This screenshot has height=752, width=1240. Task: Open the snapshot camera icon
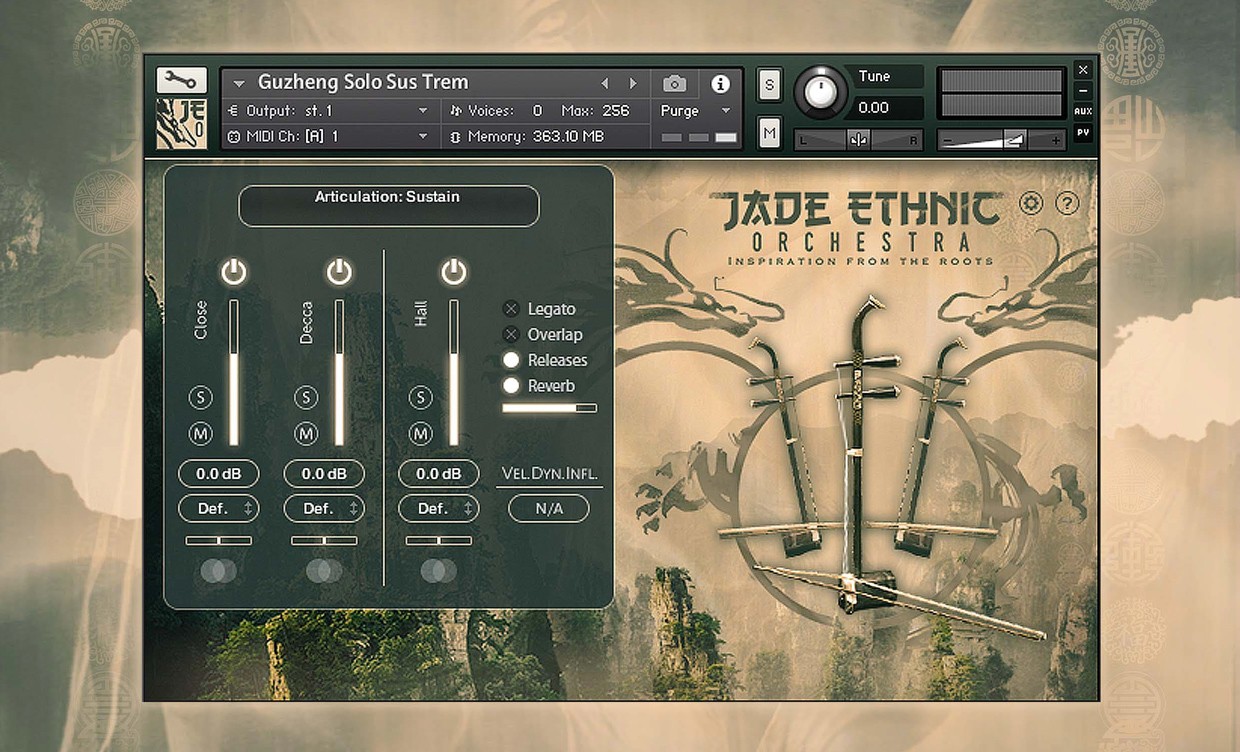click(674, 83)
